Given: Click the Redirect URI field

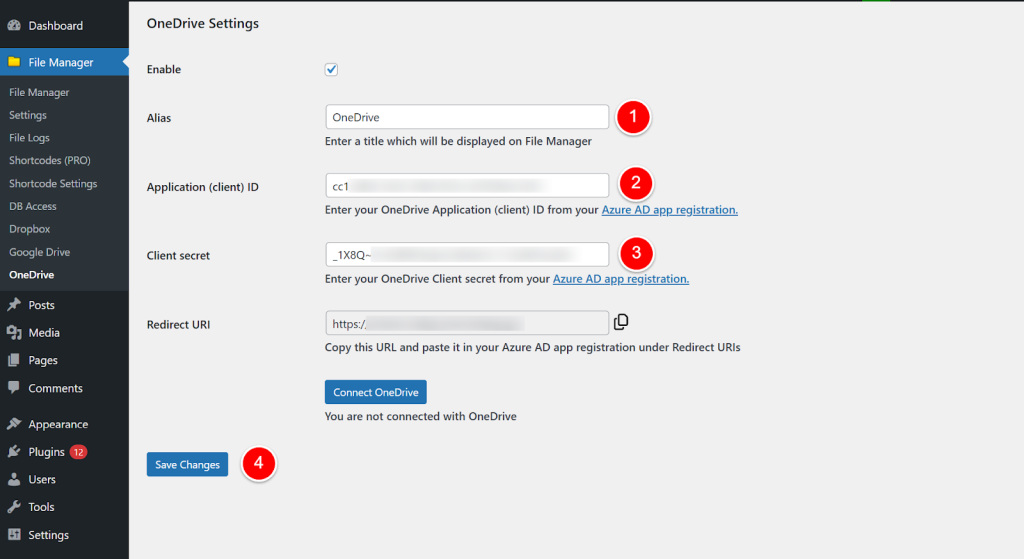Looking at the screenshot, I should pyautogui.click(x=467, y=323).
